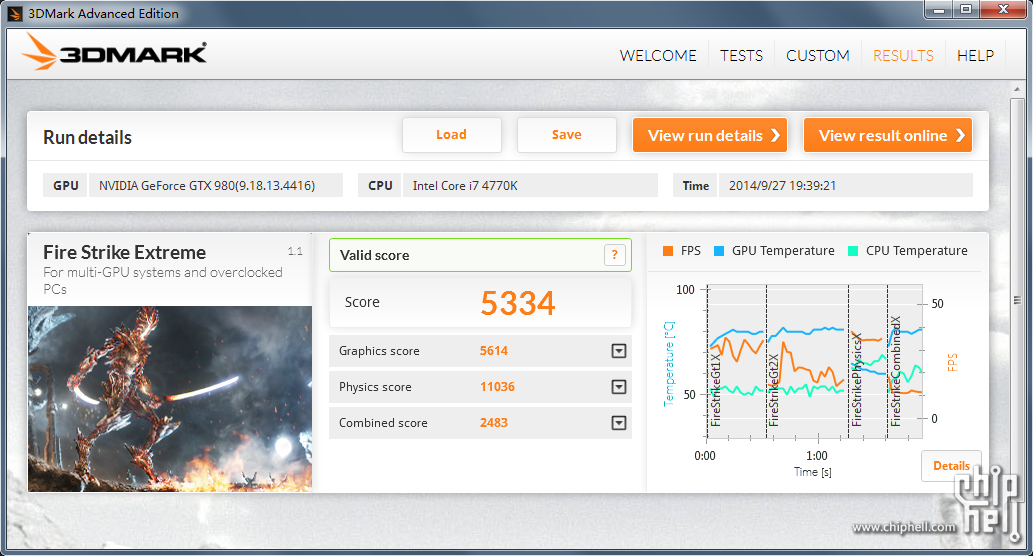
Task: Click the Fire Strike Extreme title
Action: [x=125, y=252]
